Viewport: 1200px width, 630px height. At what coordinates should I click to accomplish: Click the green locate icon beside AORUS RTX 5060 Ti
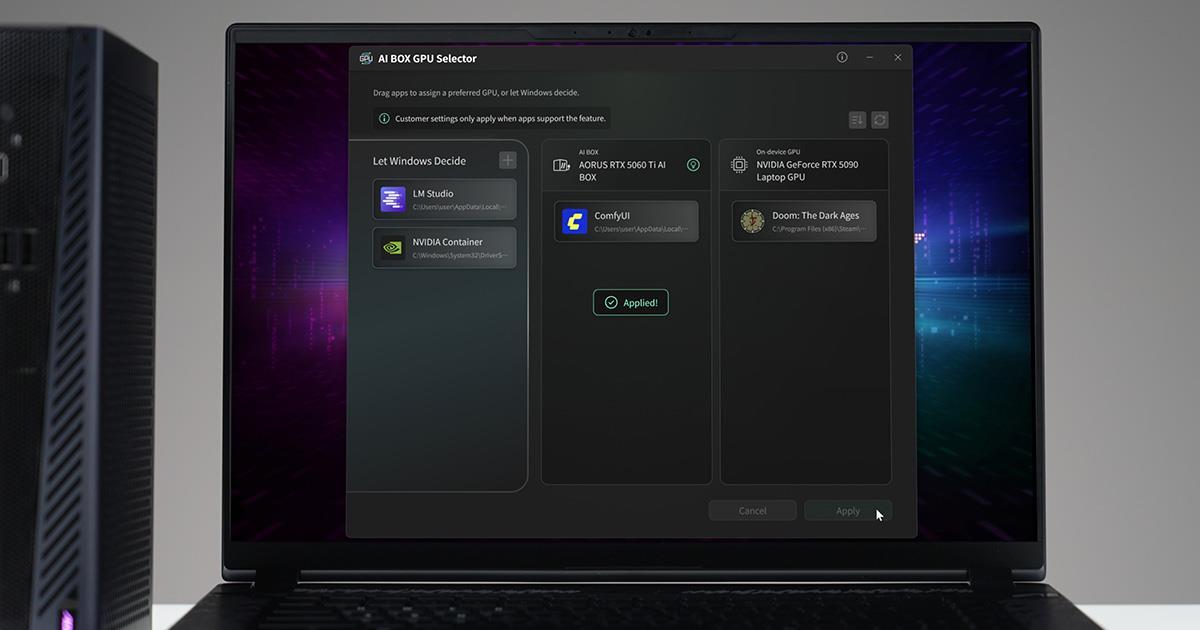coord(693,165)
